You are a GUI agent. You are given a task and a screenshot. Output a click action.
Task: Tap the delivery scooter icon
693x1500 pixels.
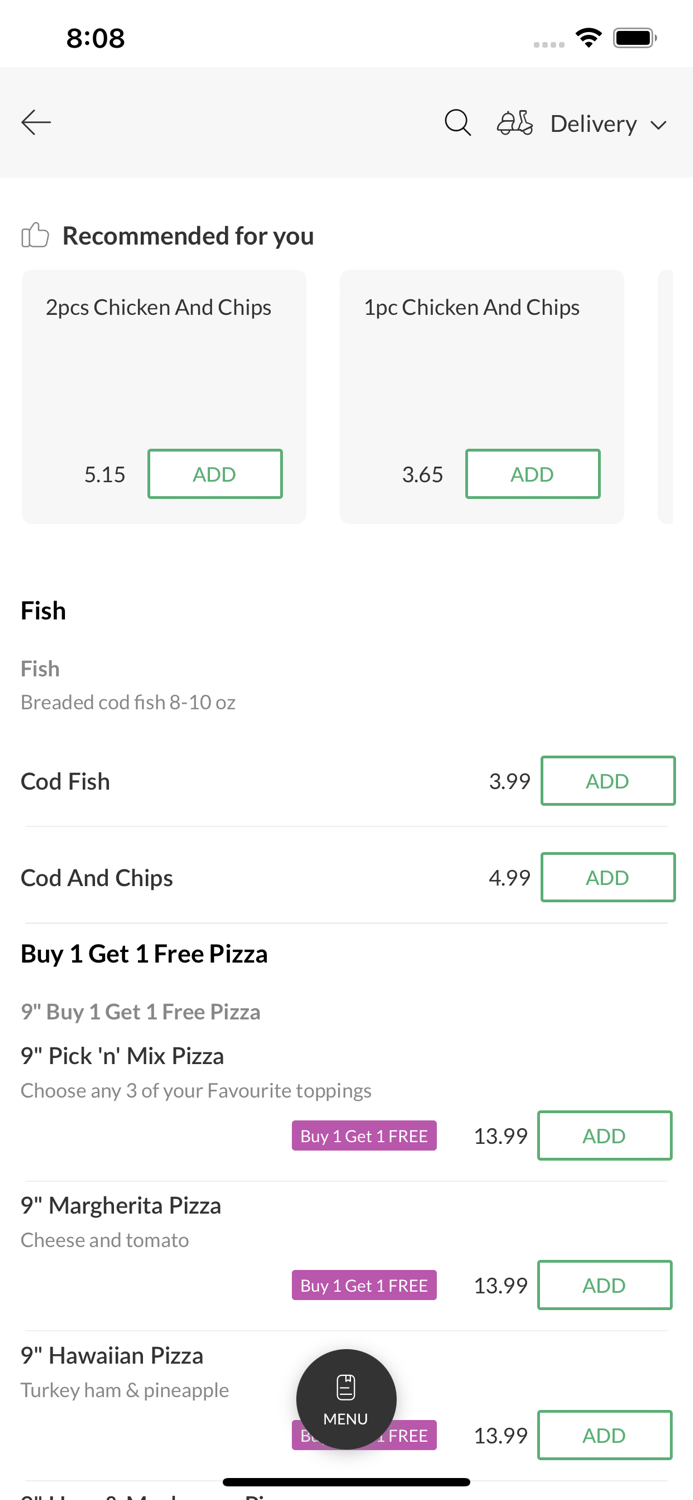click(513, 122)
